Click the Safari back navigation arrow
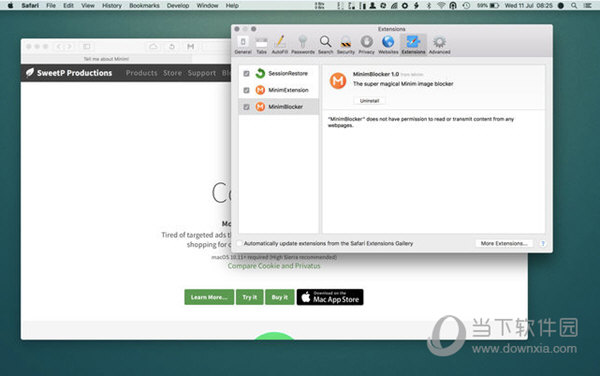600x376 pixels. pos(59,47)
